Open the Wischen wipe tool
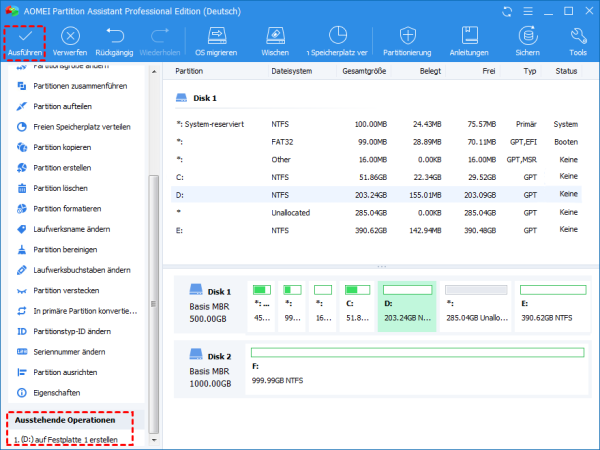Viewport: 600px width, 450px height. pos(275,42)
